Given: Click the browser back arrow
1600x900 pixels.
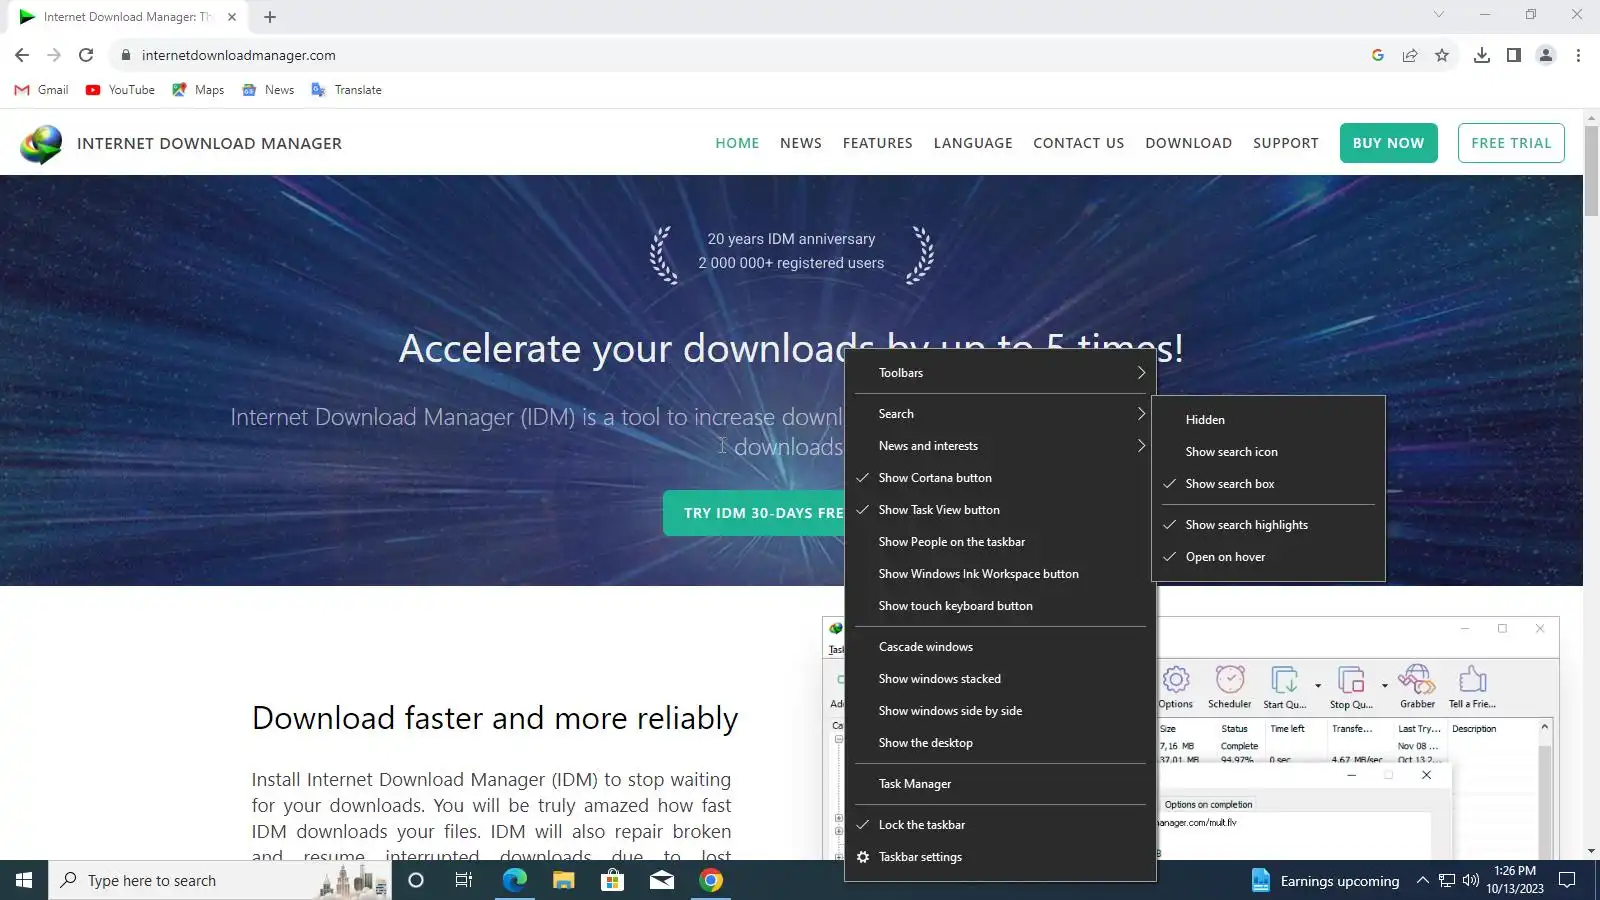Looking at the screenshot, I should coord(22,55).
